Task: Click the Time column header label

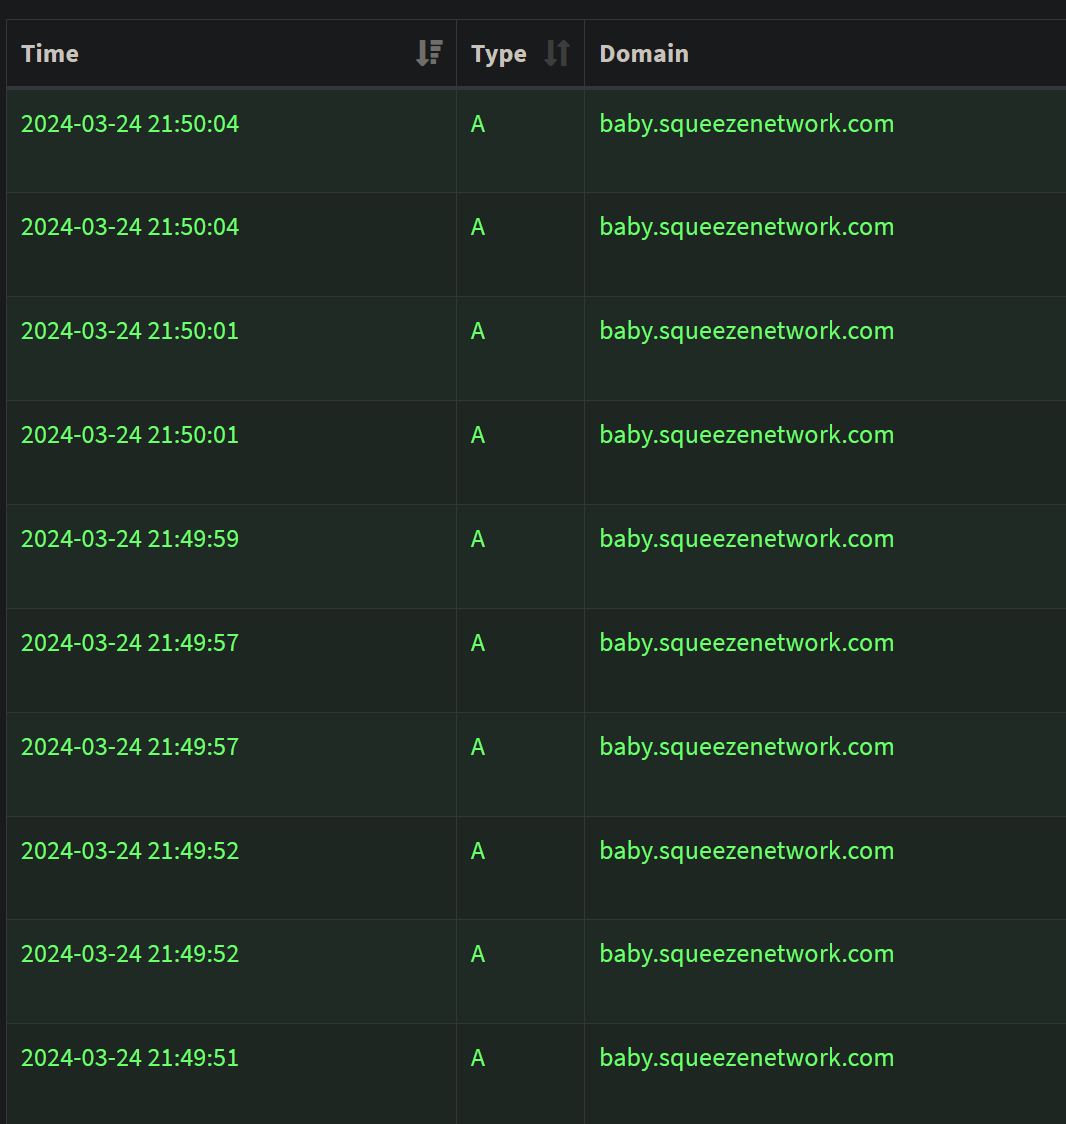Action: pyautogui.click(x=50, y=54)
